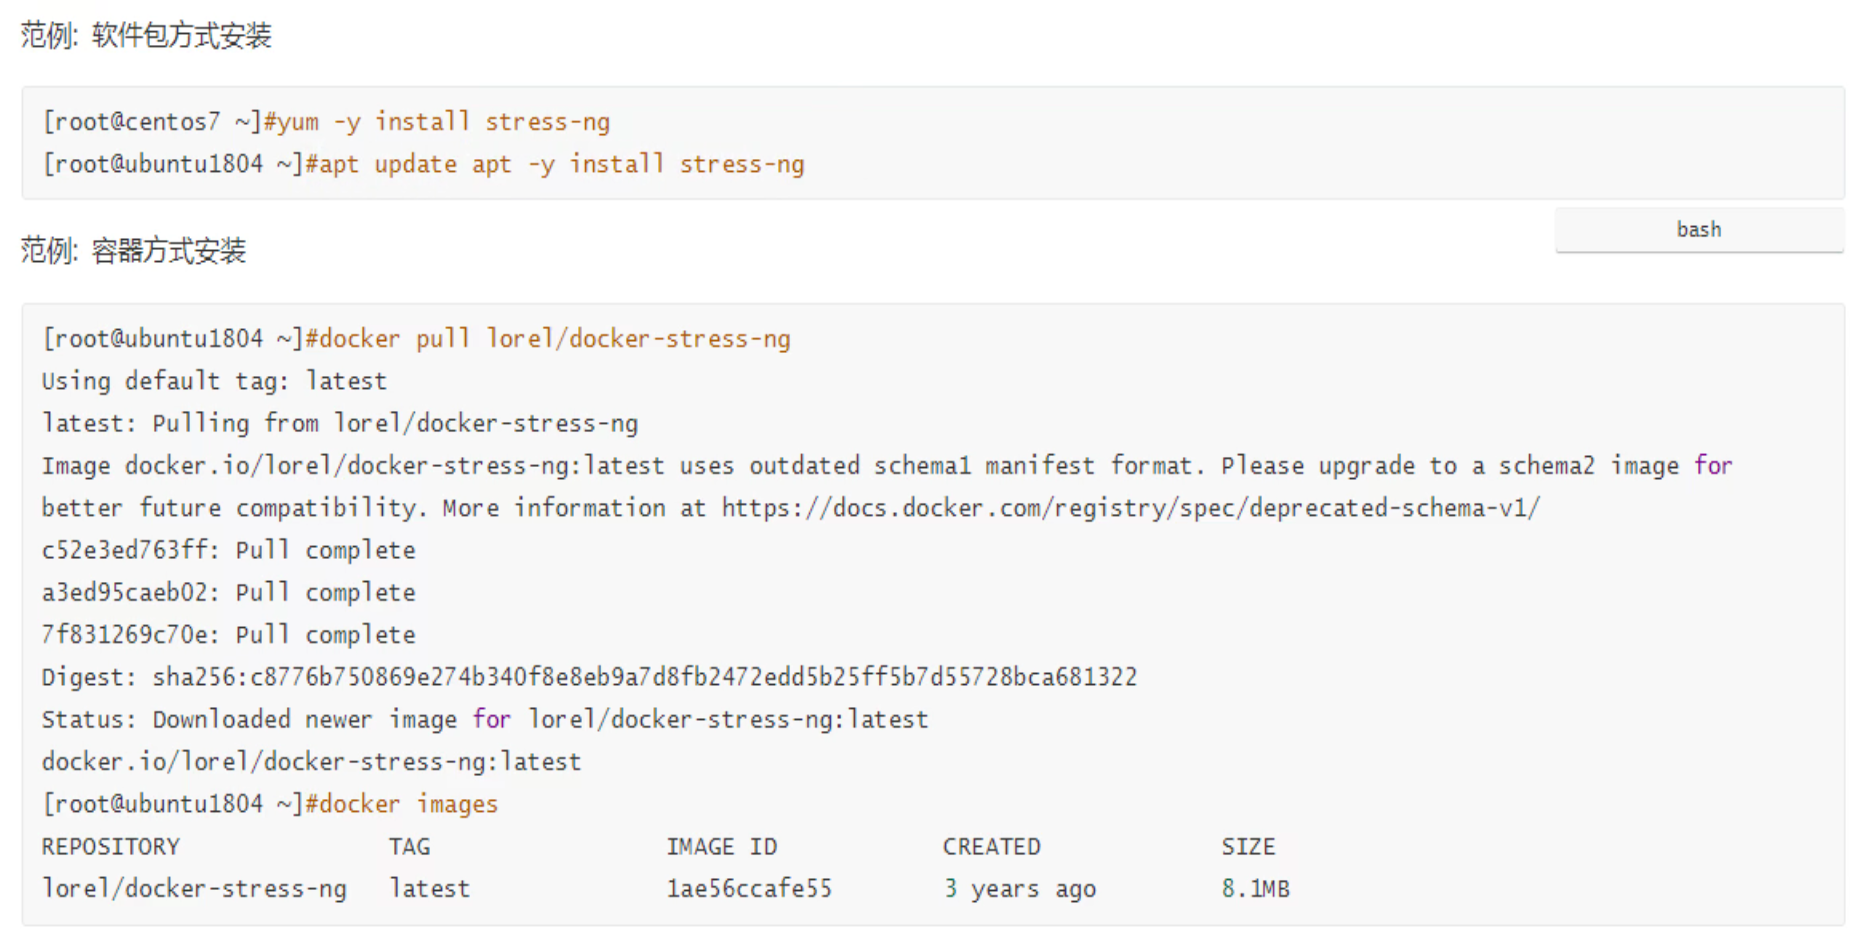Click the '3 years ago' created value
1873x945 pixels.
[1019, 889]
